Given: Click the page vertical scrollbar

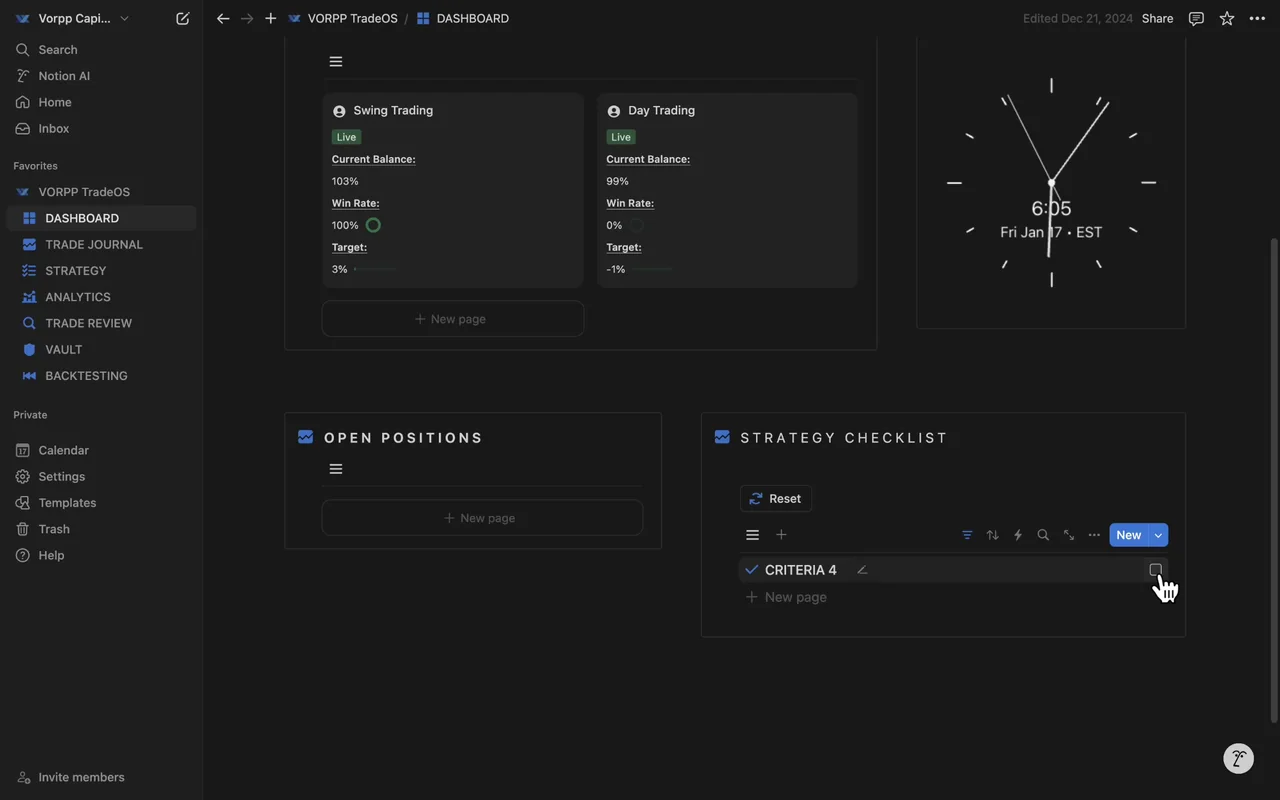Looking at the screenshot, I should [1273, 480].
